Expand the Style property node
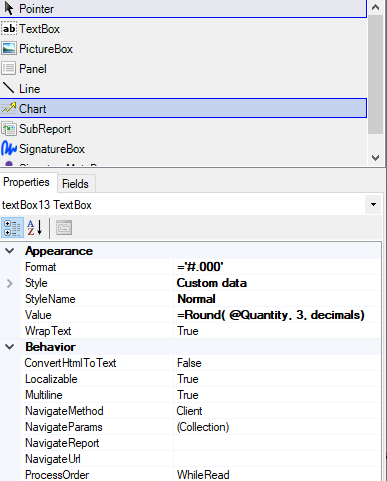Viewport: 387px width, 481px height. (10, 283)
